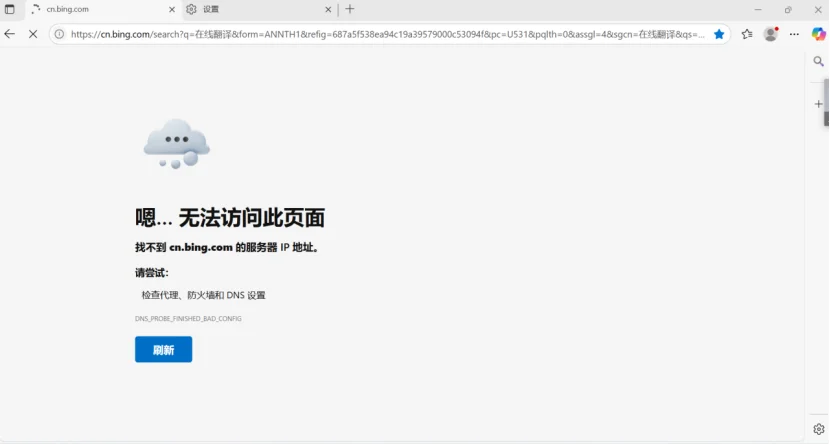830x444 pixels.
Task: Add a sidebar app with plus
Action: [x=818, y=104]
